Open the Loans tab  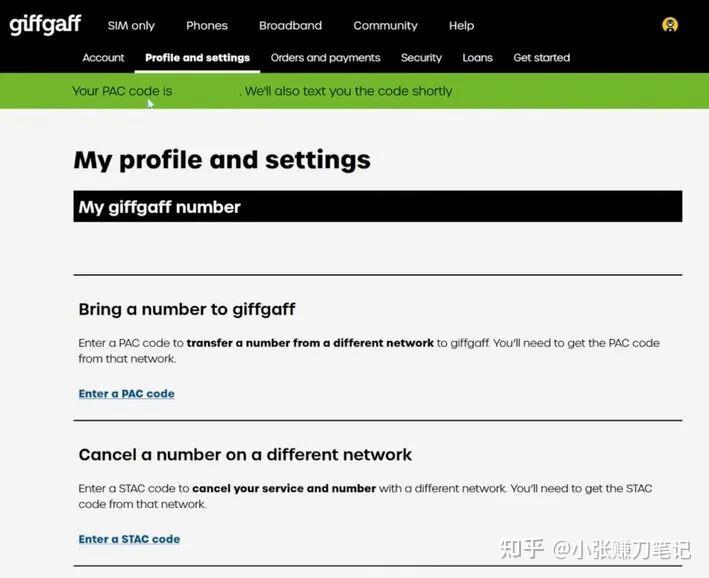pos(477,58)
